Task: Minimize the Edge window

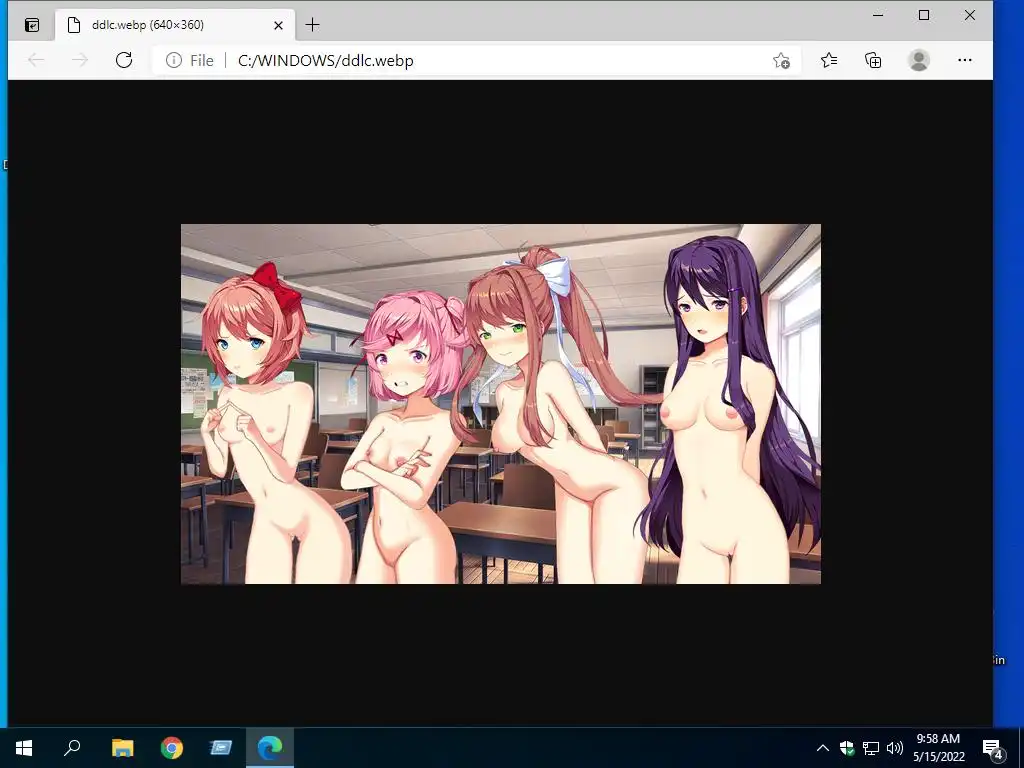Action: pyautogui.click(x=878, y=15)
